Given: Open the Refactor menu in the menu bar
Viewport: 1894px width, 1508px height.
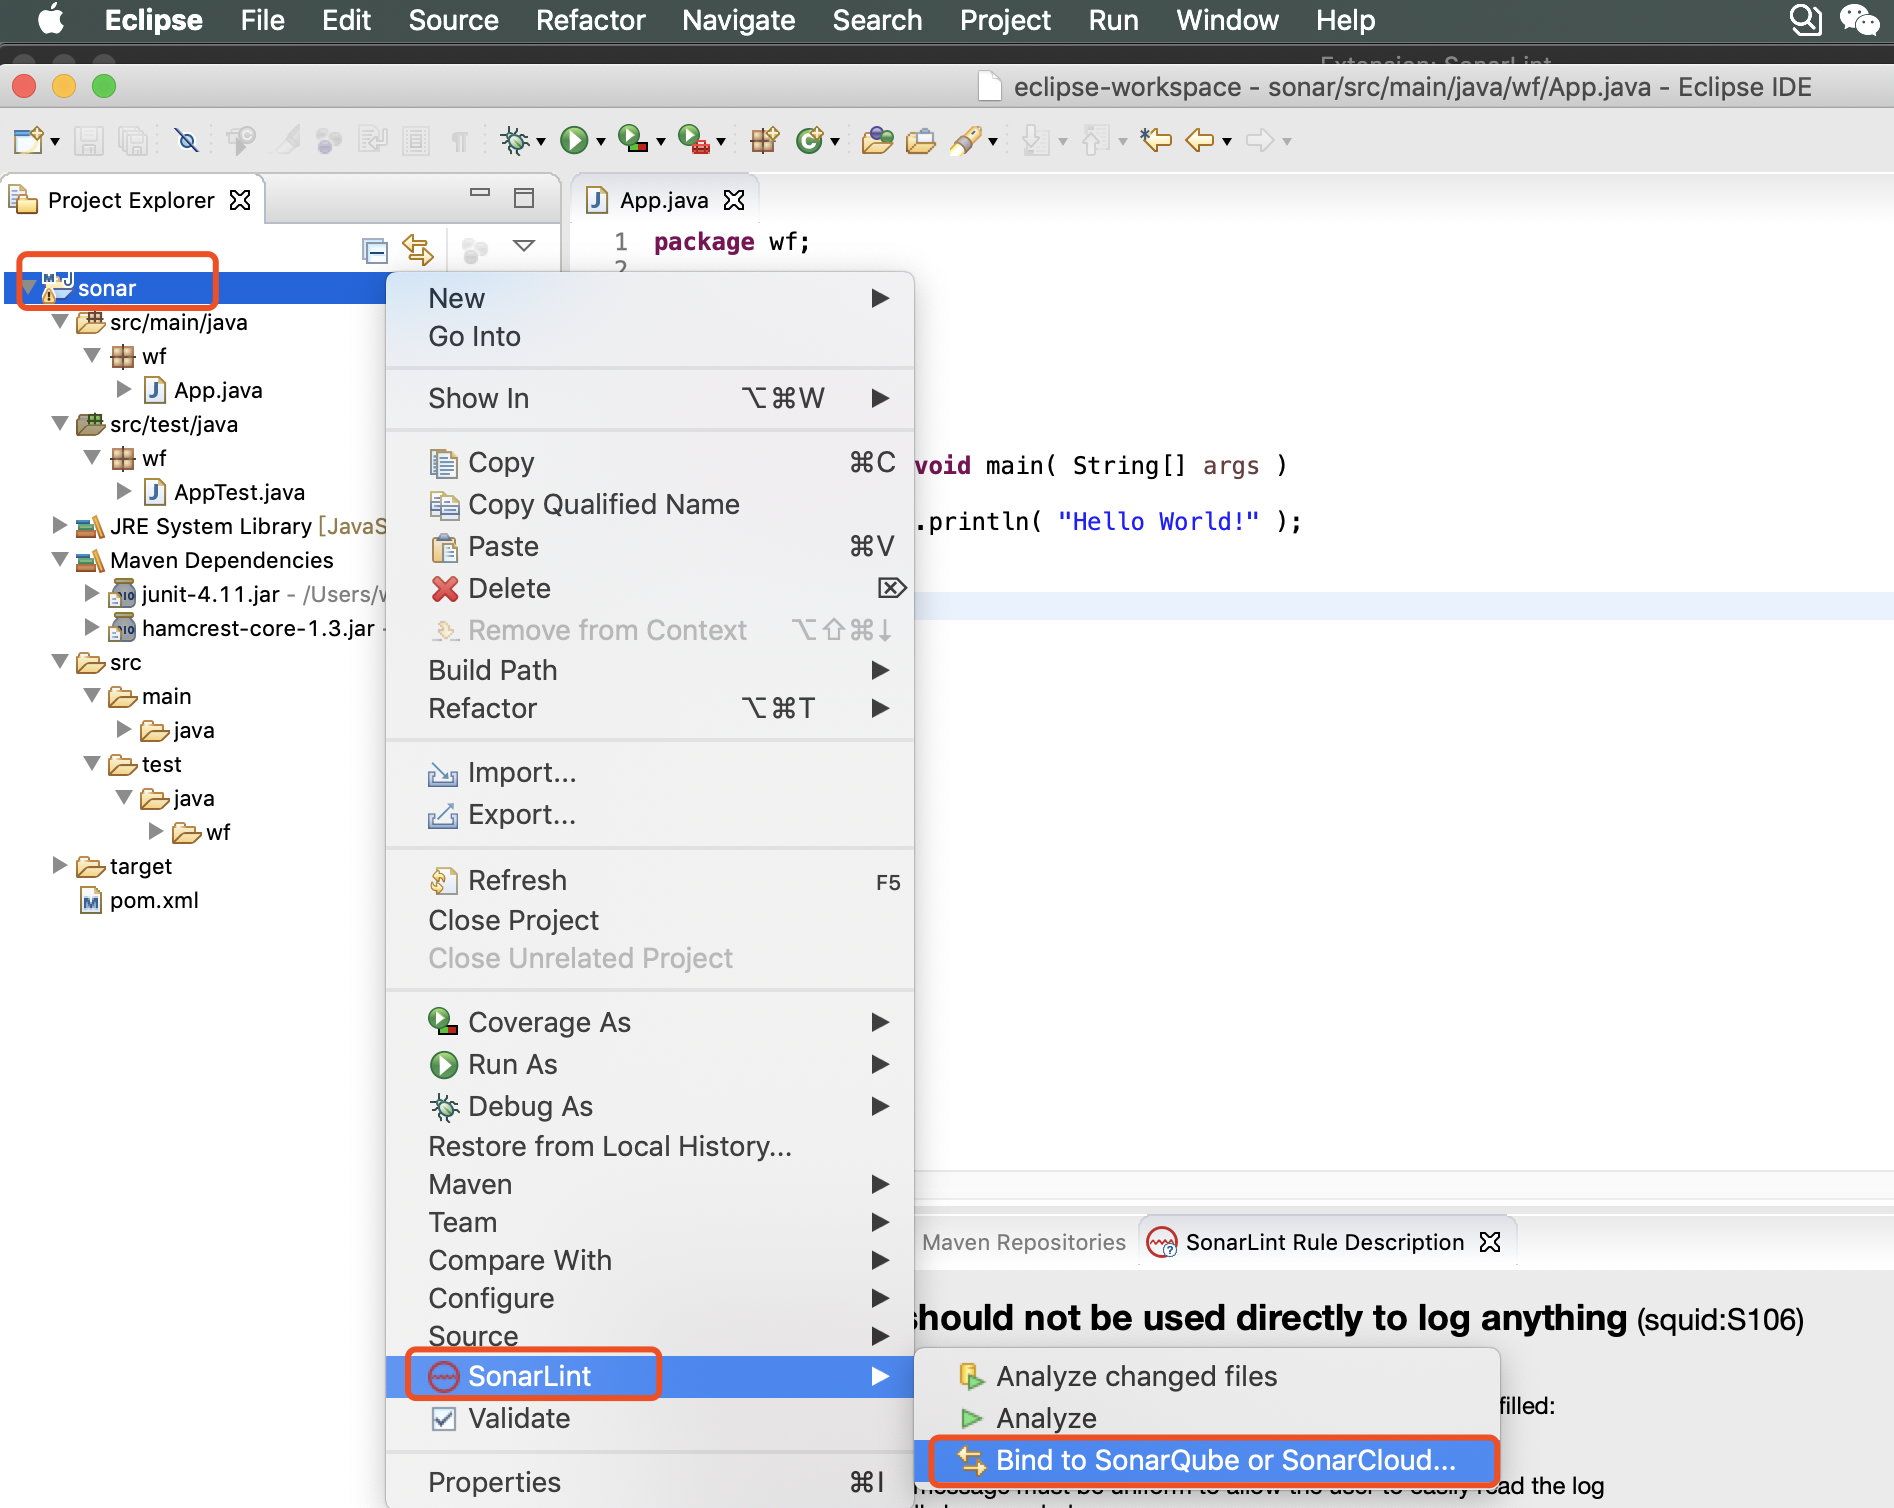Looking at the screenshot, I should [590, 20].
